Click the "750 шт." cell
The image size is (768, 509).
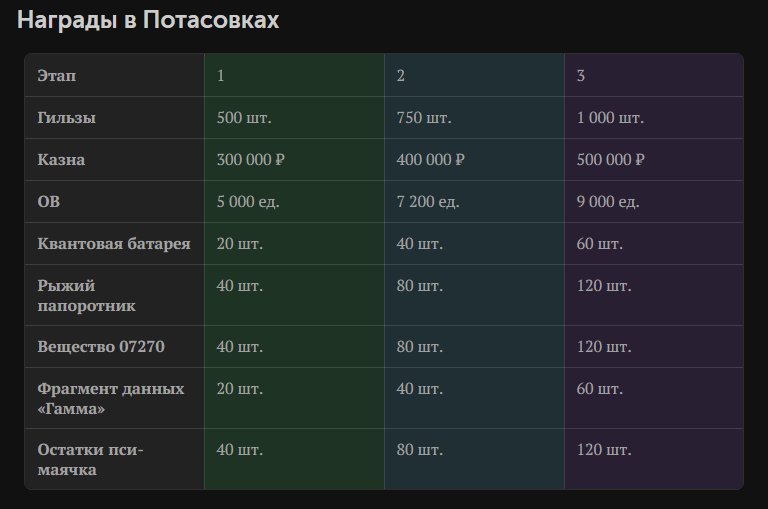tap(423, 118)
